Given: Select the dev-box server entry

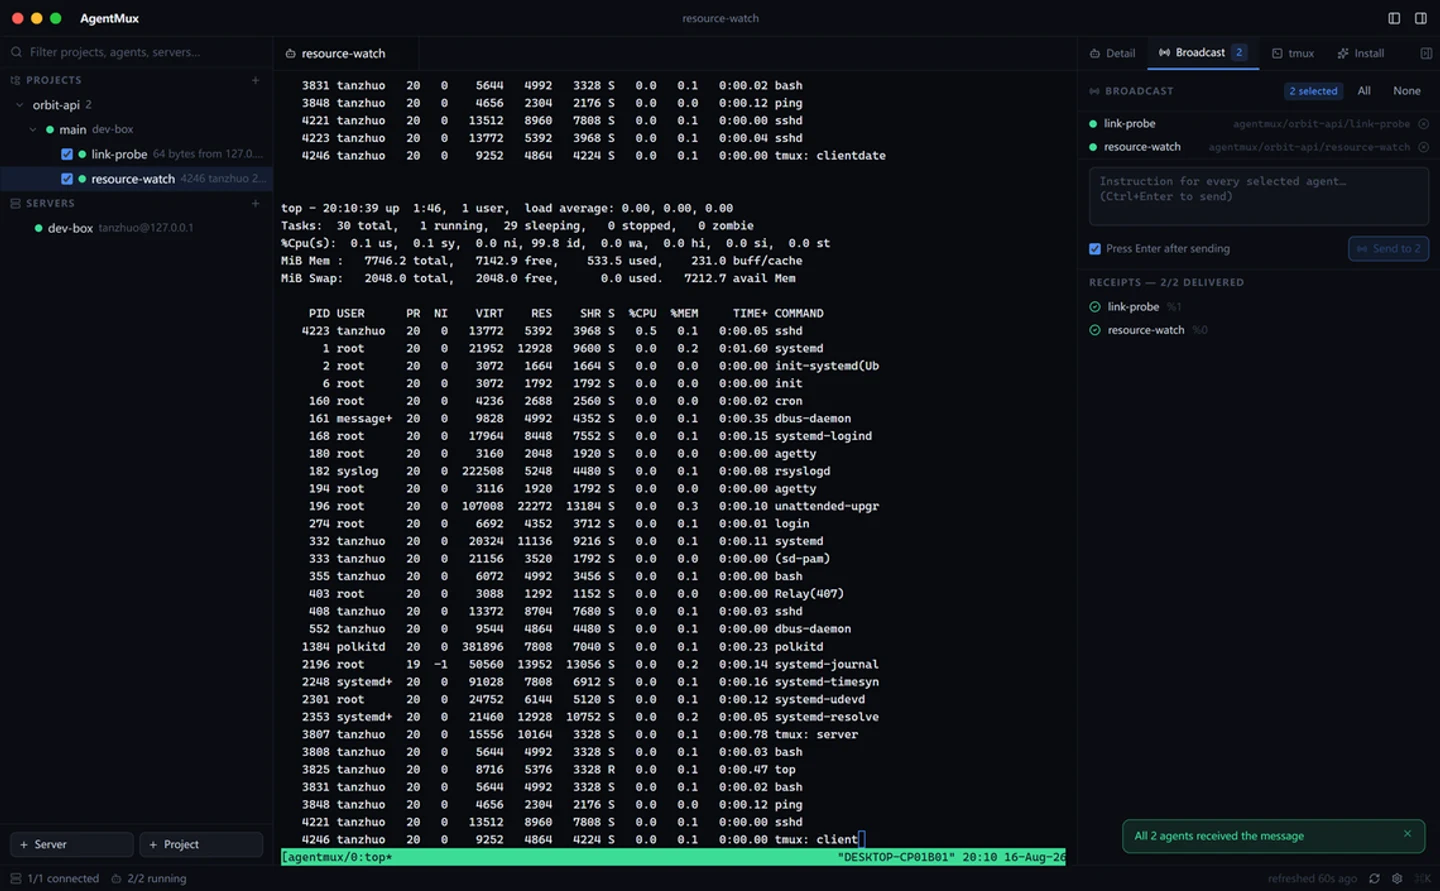Looking at the screenshot, I should point(136,228).
